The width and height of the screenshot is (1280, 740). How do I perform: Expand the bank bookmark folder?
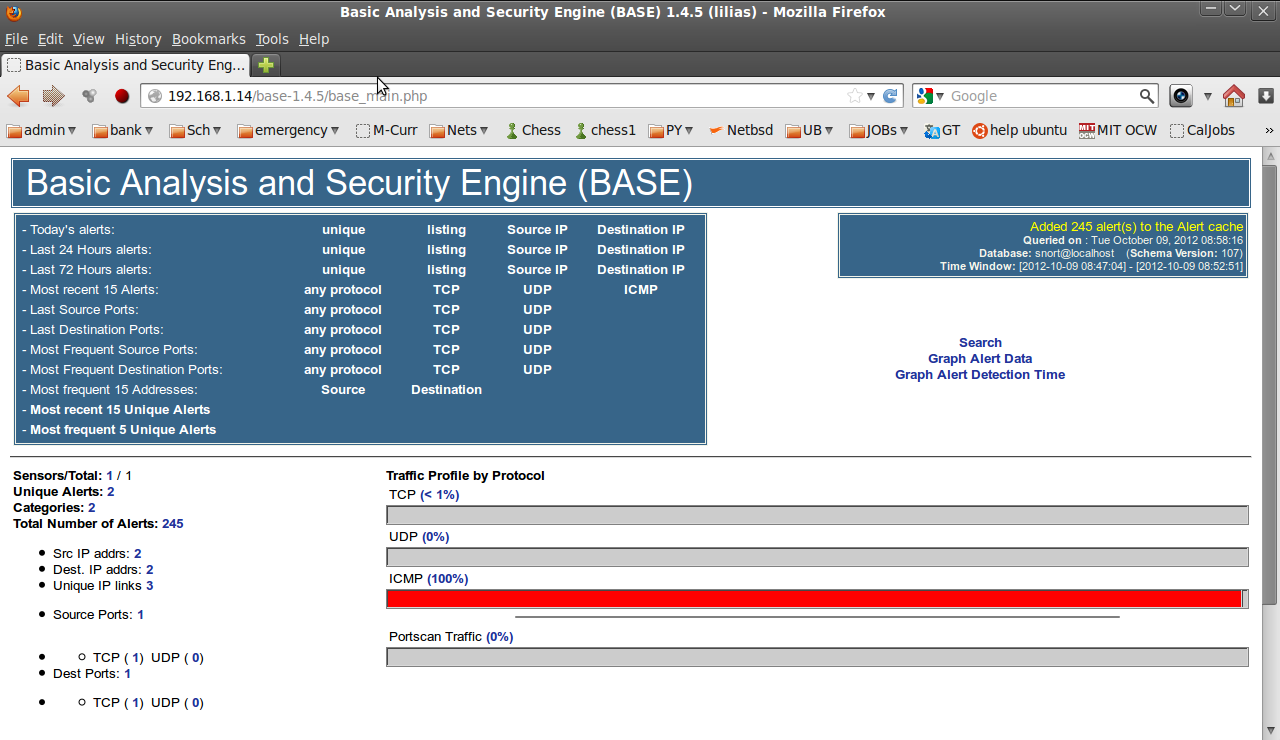[122, 130]
